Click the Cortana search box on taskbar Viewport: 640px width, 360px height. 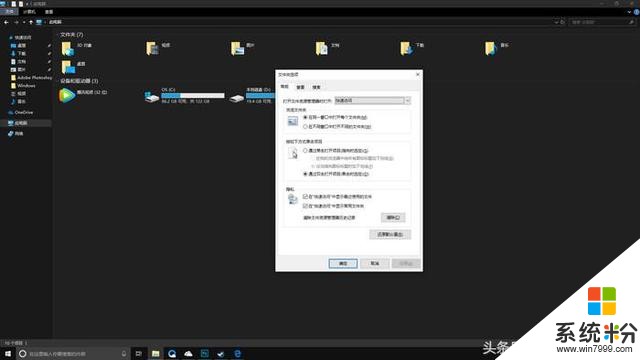click(73, 353)
